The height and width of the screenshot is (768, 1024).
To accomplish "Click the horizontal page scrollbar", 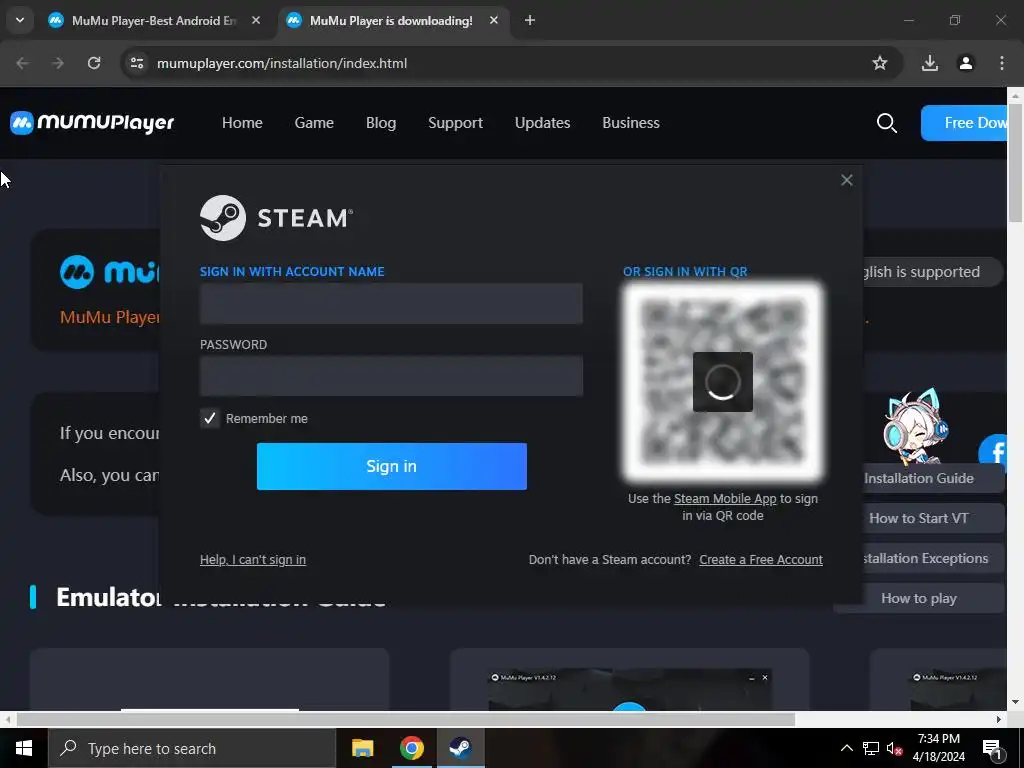I will point(405,720).
